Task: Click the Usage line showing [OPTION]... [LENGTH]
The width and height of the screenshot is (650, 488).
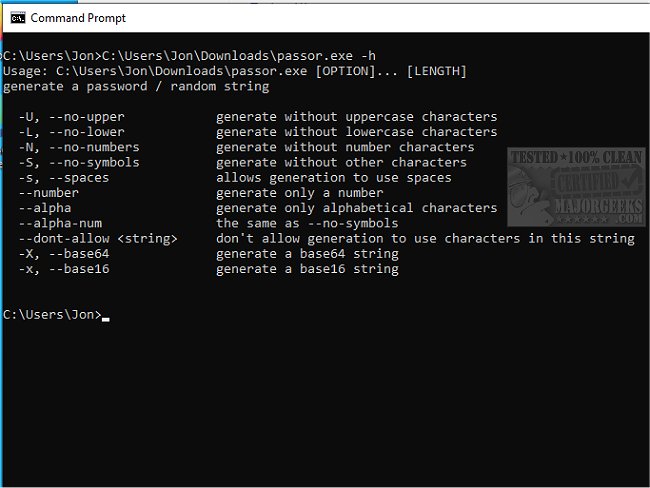Action: pyautogui.click(x=234, y=71)
